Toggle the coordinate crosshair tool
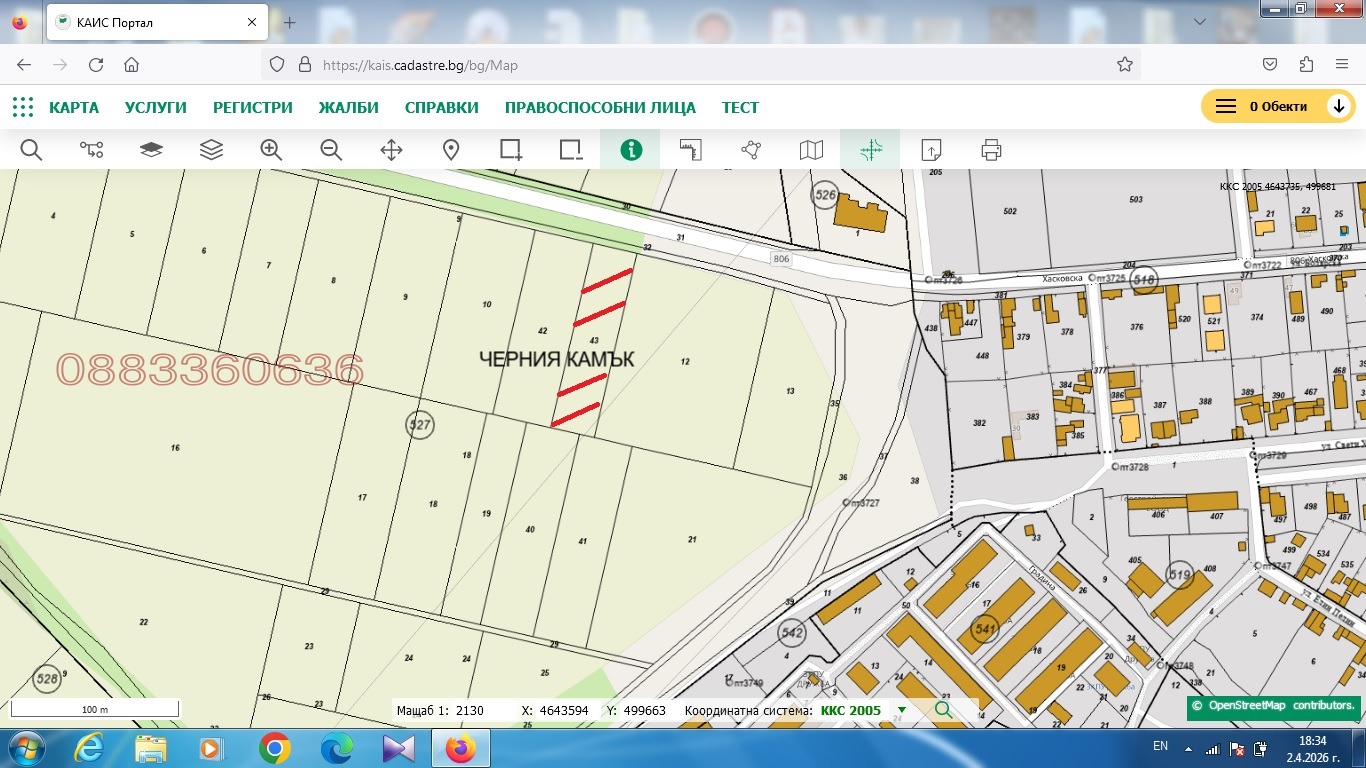The image size is (1366, 768). click(x=869, y=150)
